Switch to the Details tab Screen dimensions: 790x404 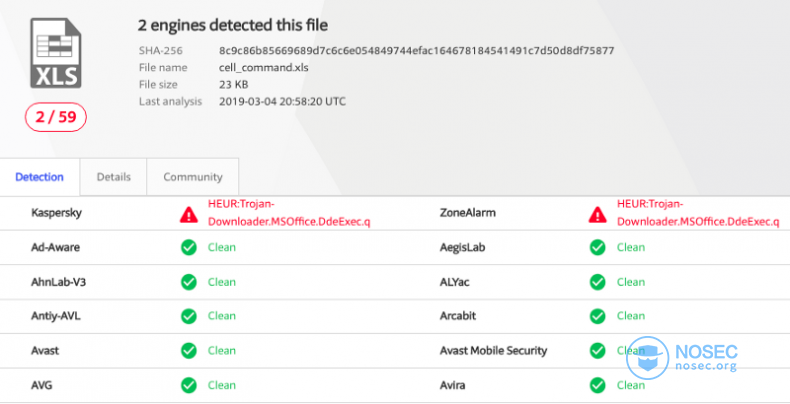click(113, 177)
